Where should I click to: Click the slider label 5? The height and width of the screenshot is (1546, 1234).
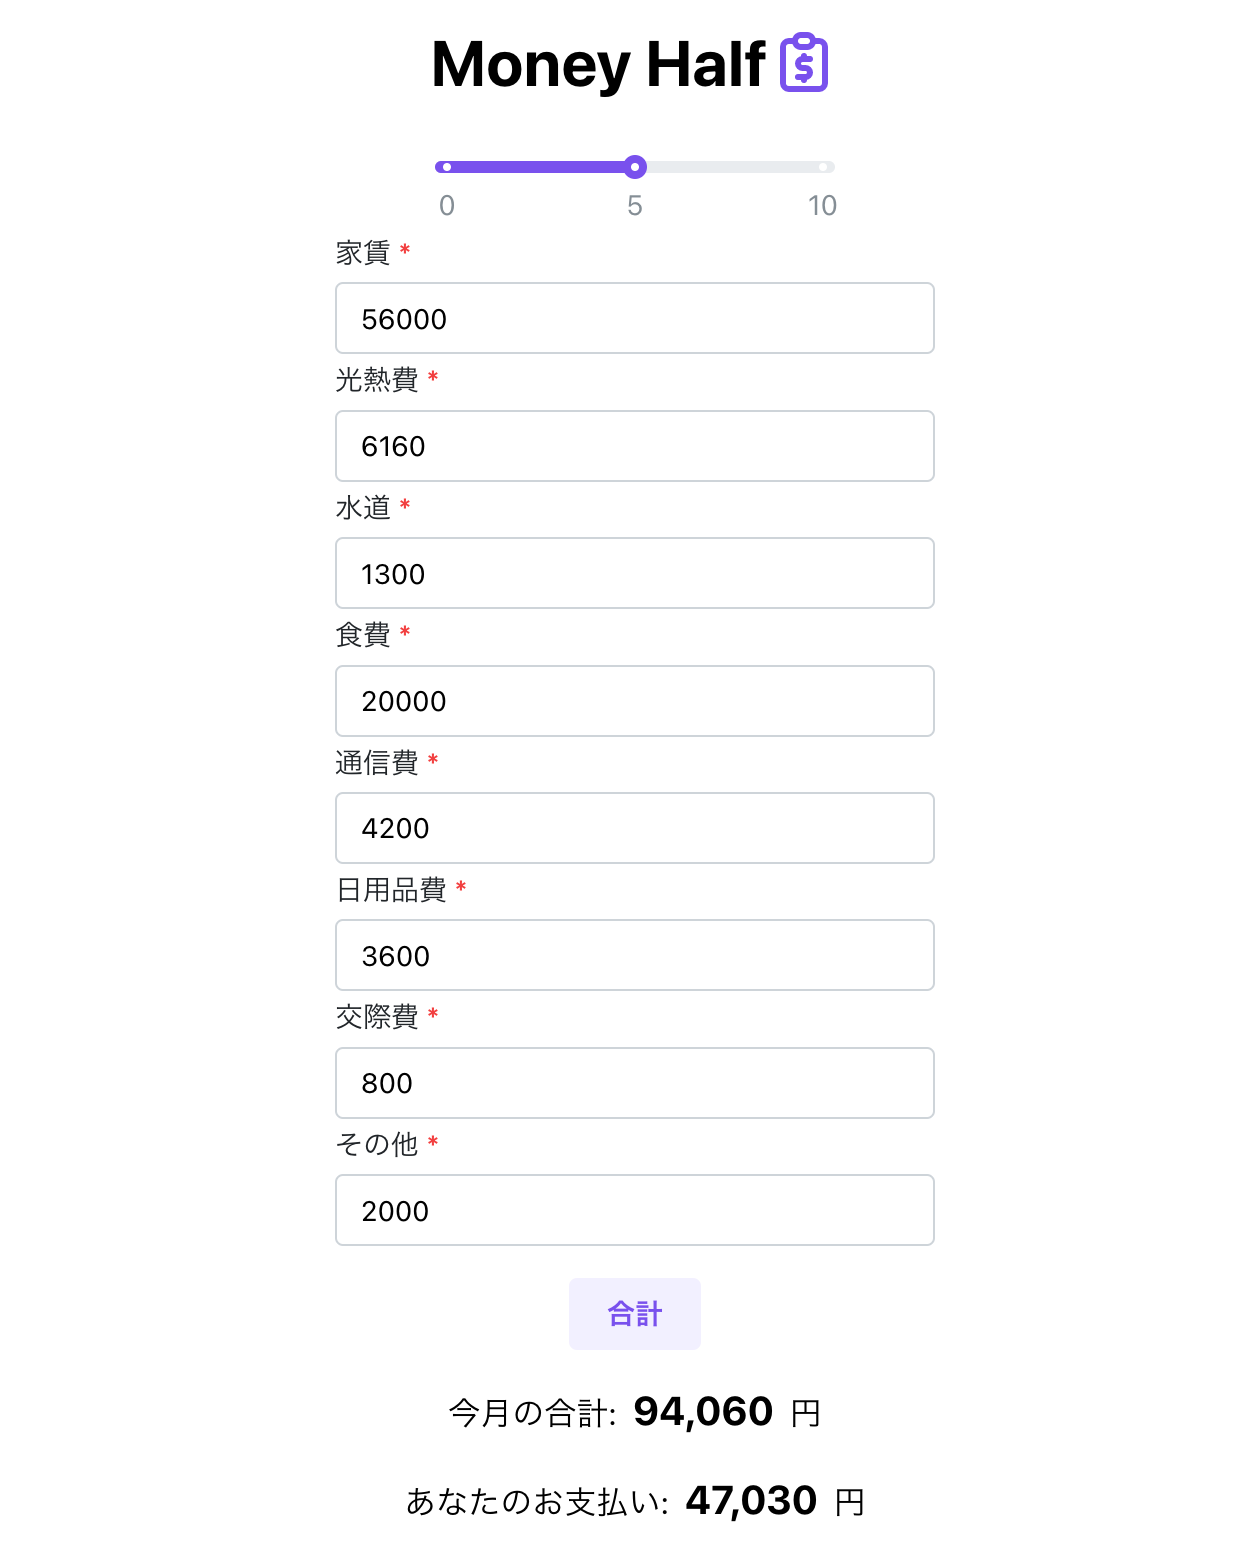click(635, 206)
